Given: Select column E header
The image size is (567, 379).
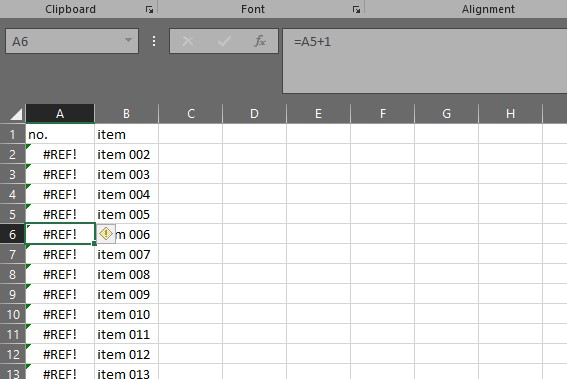Looking at the screenshot, I should pyautogui.click(x=318, y=114).
